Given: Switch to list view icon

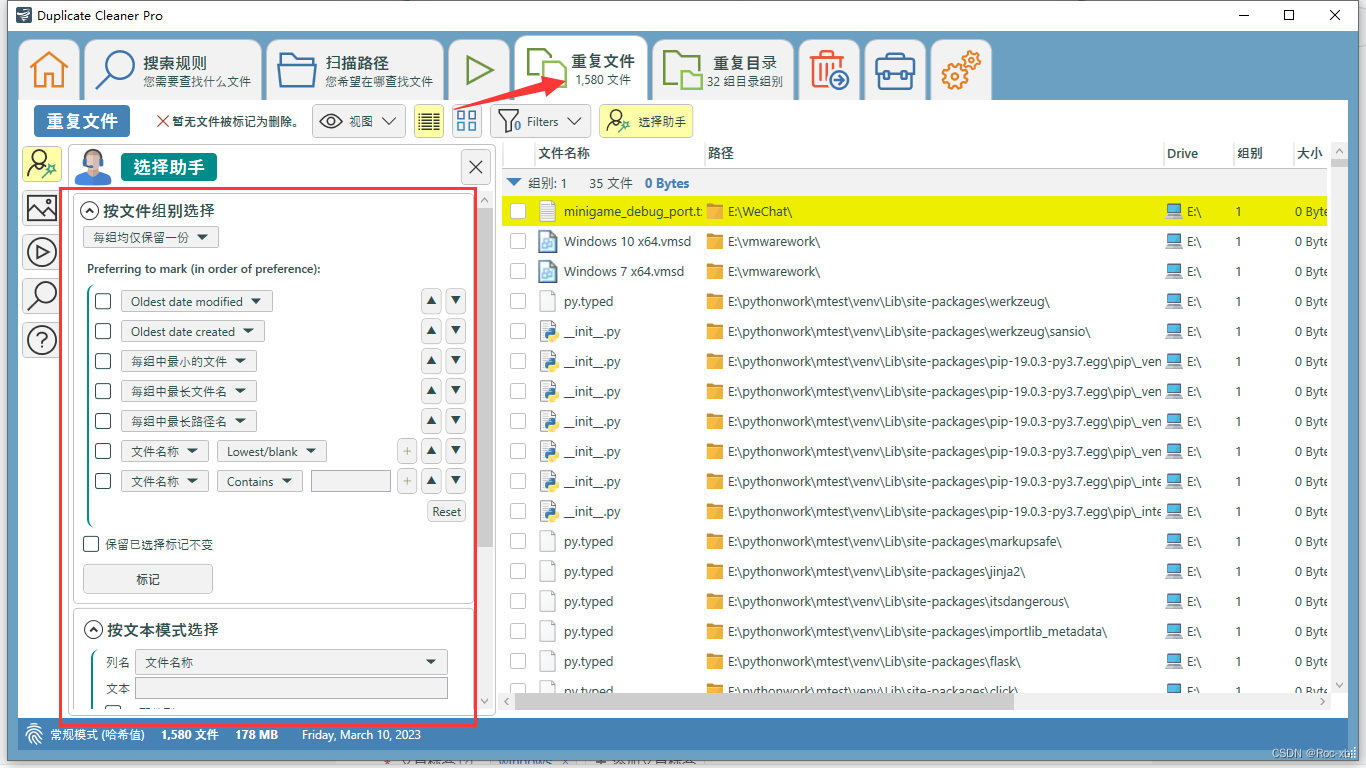Looking at the screenshot, I should 429,121.
